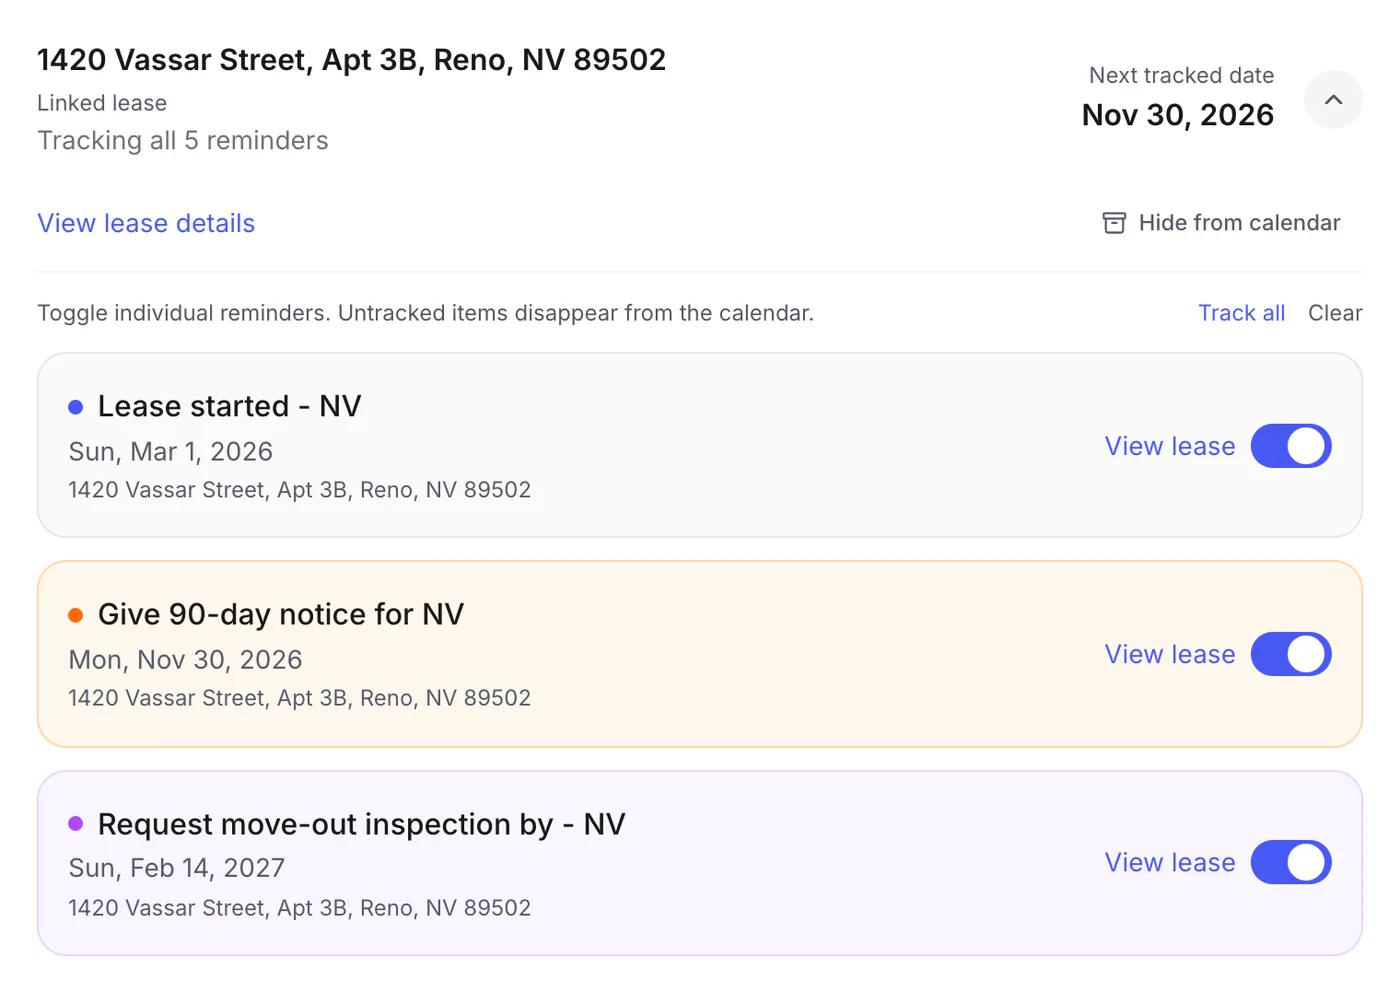
Task: Open View lease for Give 90-day notice
Action: point(1170,654)
